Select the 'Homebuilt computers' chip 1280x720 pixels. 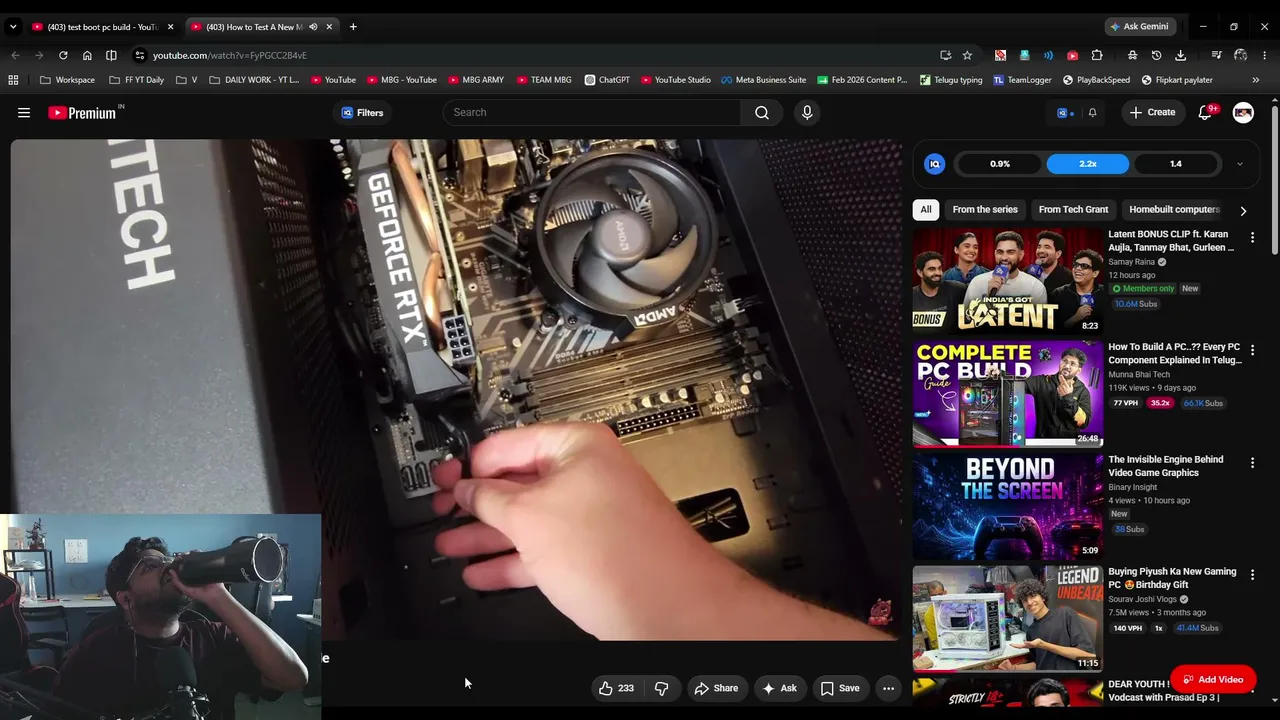click(x=1174, y=210)
